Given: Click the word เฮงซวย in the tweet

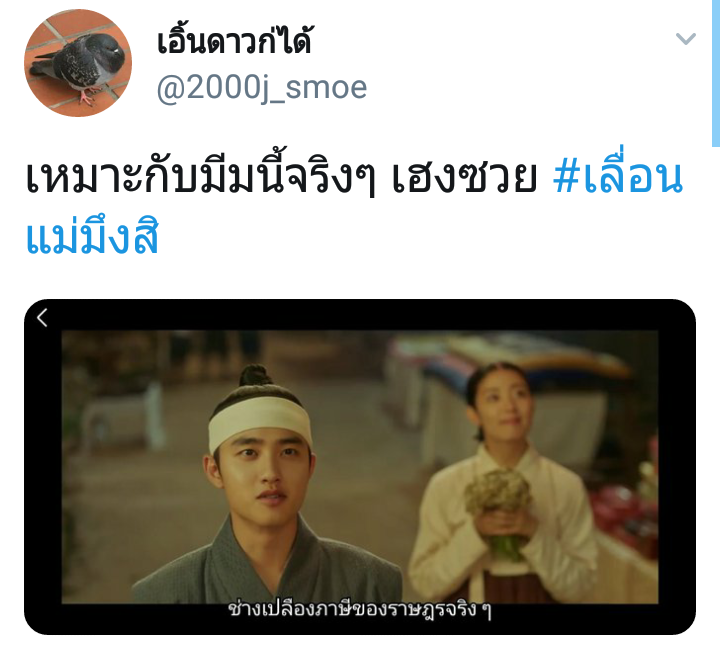Looking at the screenshot, I should tap(464, 178).
